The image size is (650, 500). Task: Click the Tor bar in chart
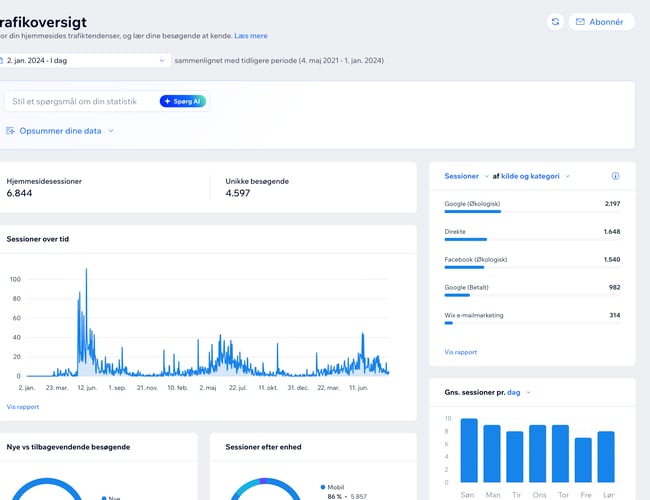tap(560, 454)
